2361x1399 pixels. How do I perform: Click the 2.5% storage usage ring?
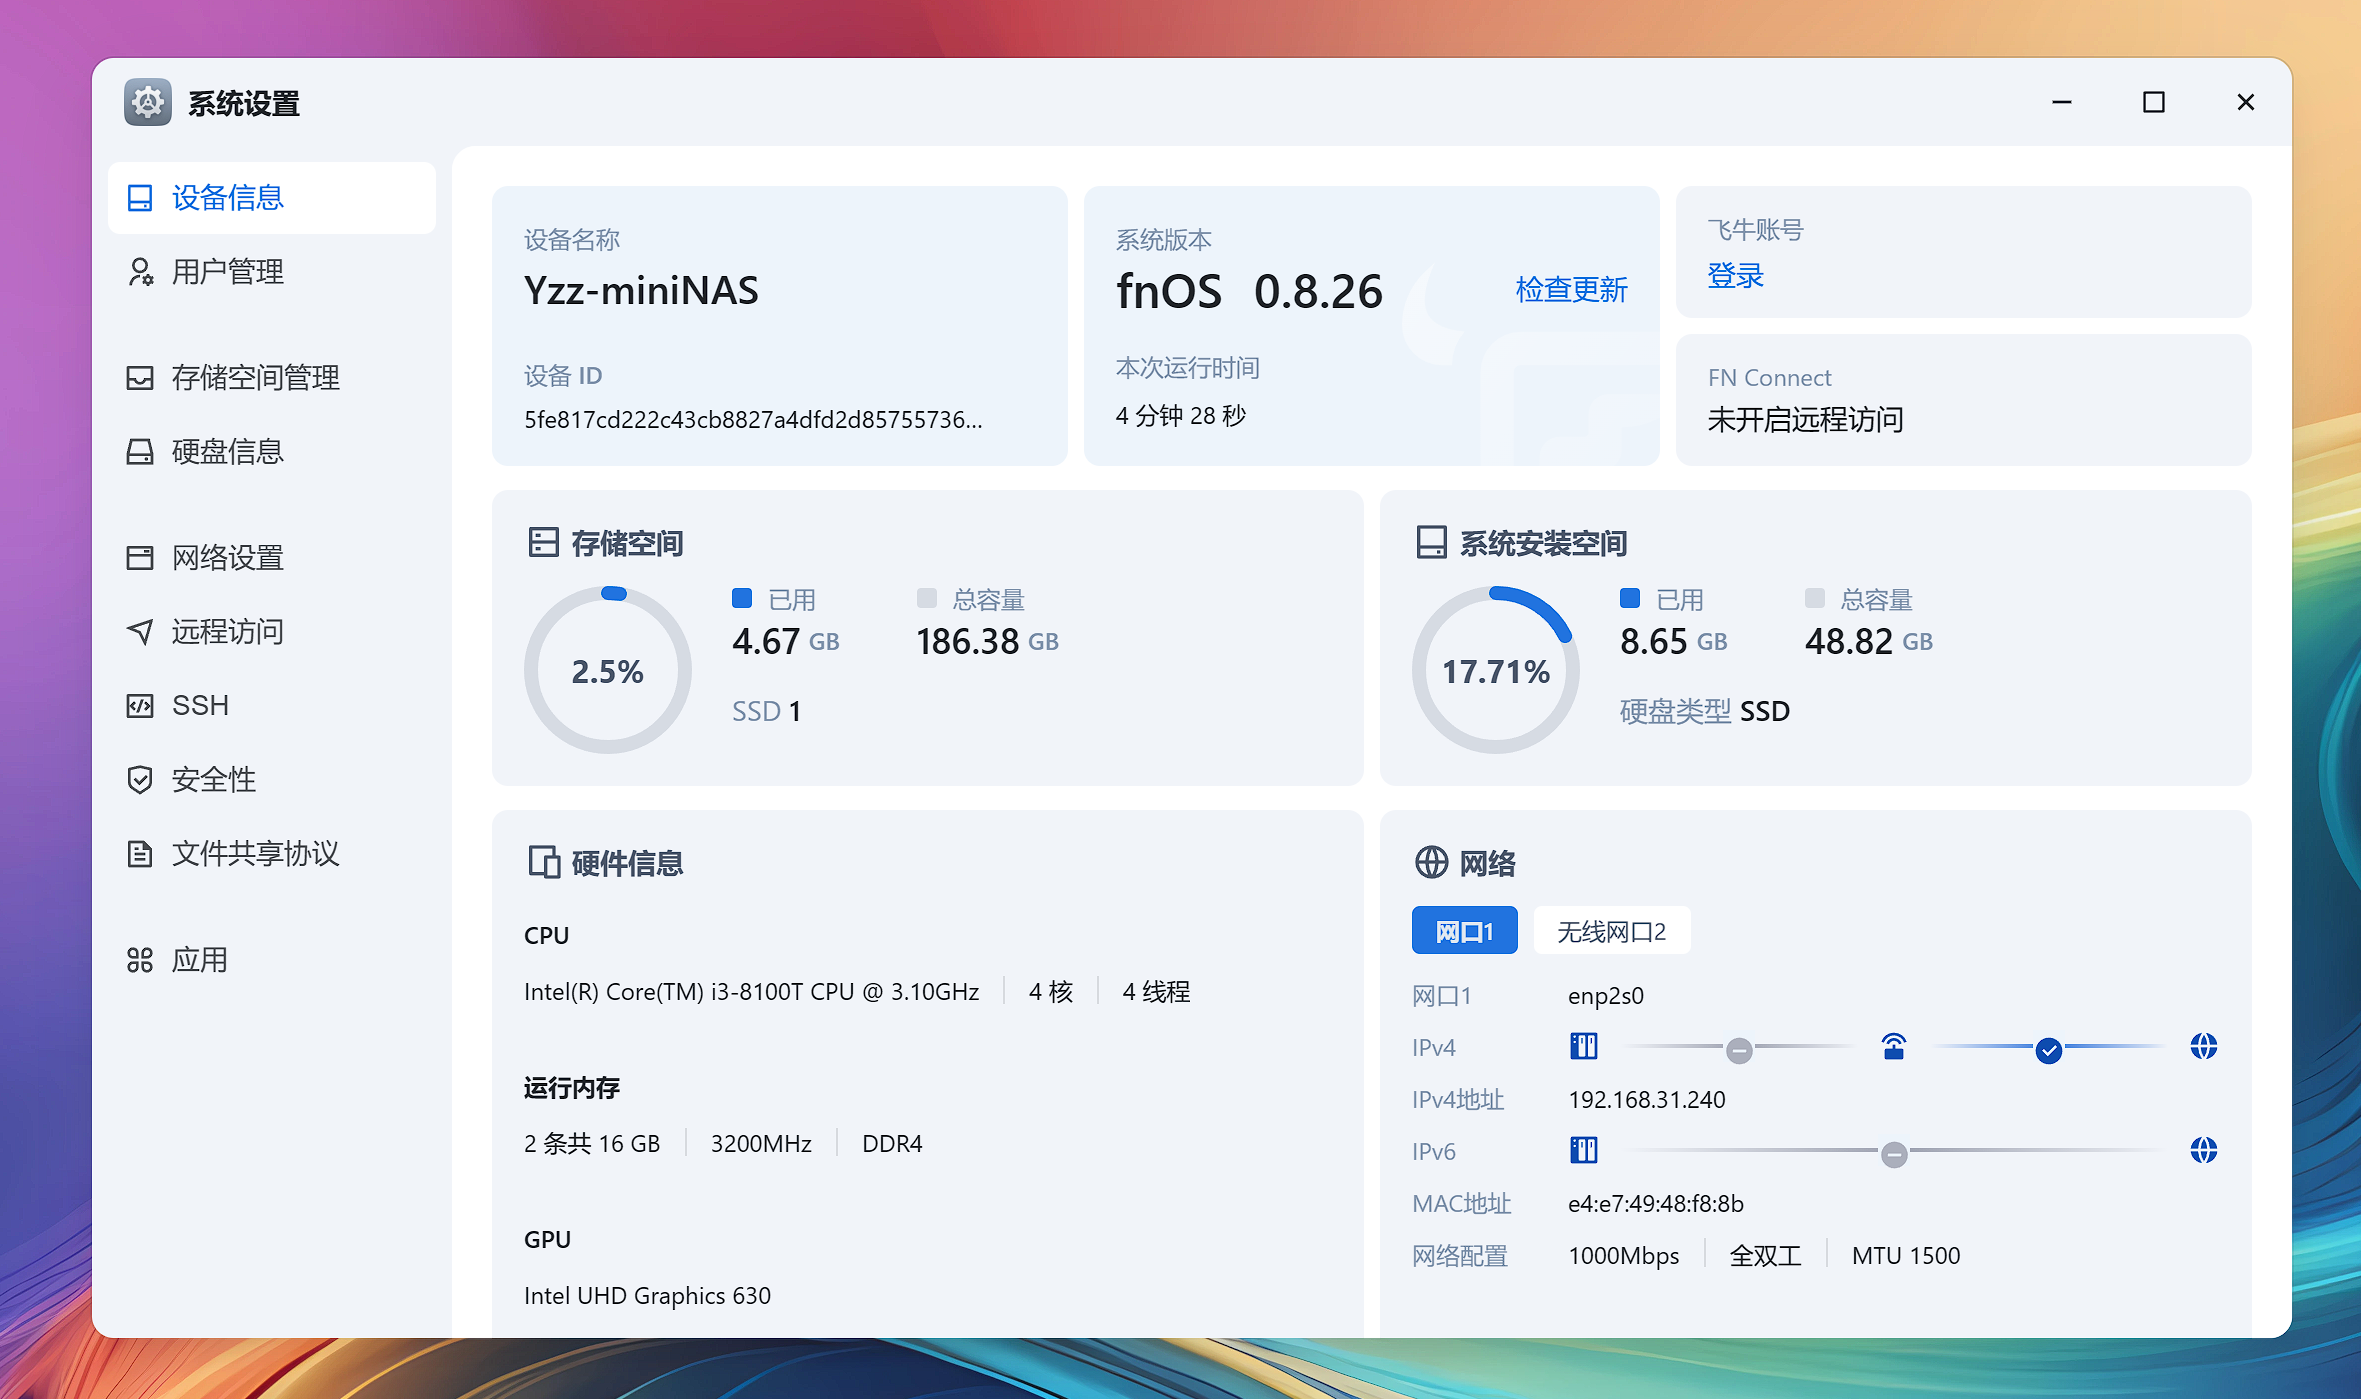click(x=608, y=670)
